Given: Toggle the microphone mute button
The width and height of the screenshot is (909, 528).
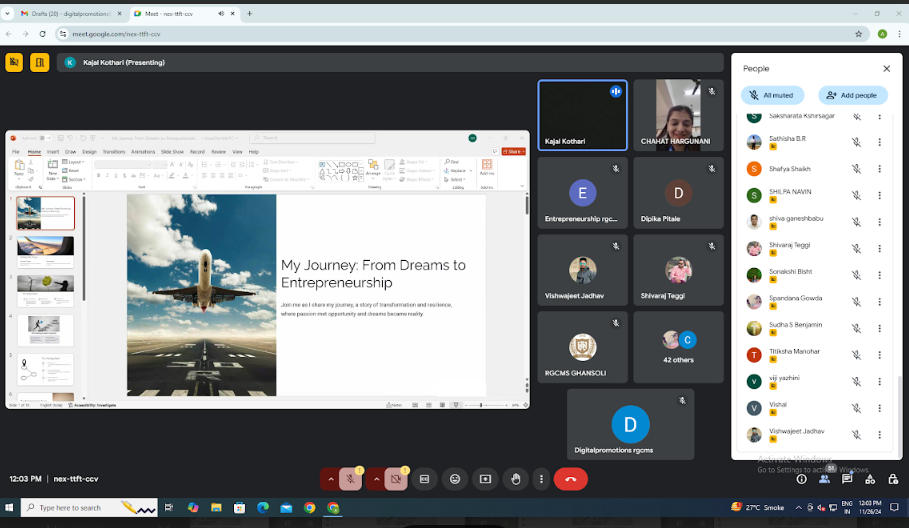Looking at the screenshot, I should tap(350, 479).
